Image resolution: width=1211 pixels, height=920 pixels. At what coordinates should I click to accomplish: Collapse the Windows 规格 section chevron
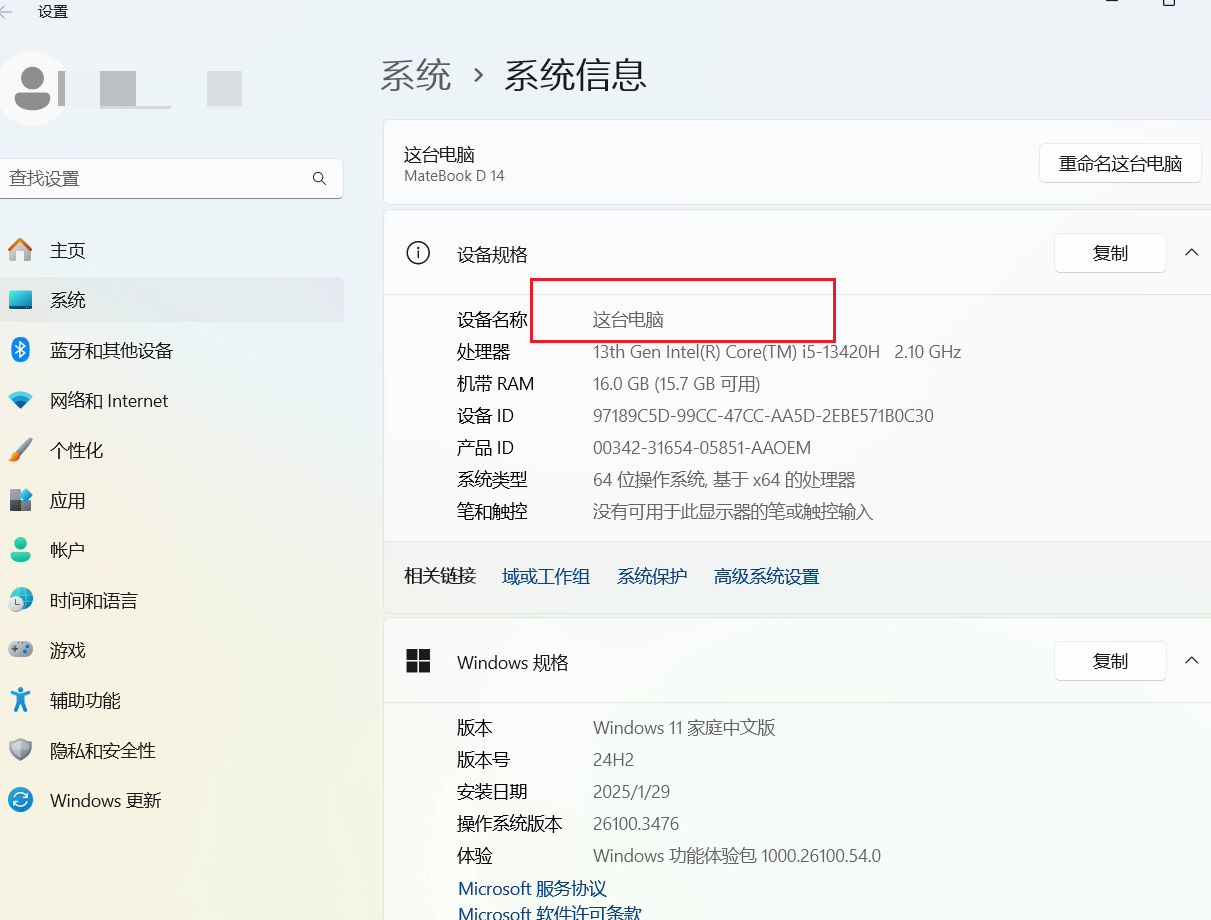coord(1191,661)
